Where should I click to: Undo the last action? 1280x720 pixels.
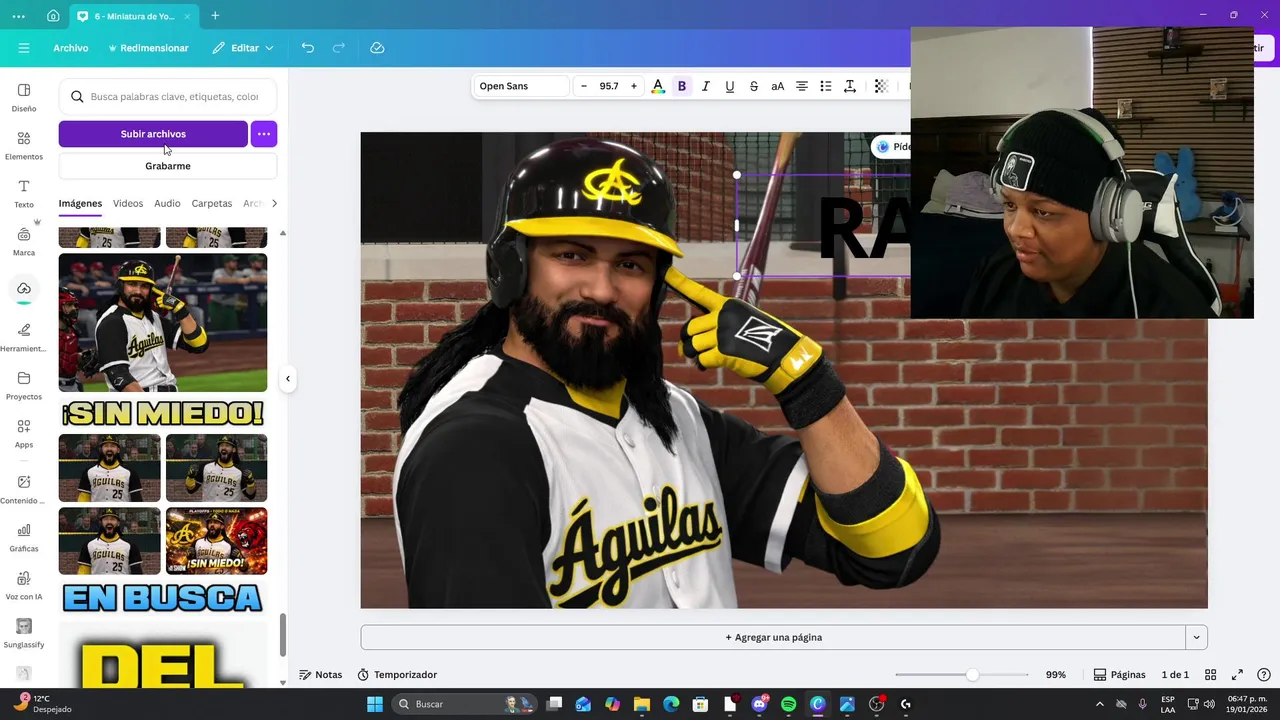point(308,48)
